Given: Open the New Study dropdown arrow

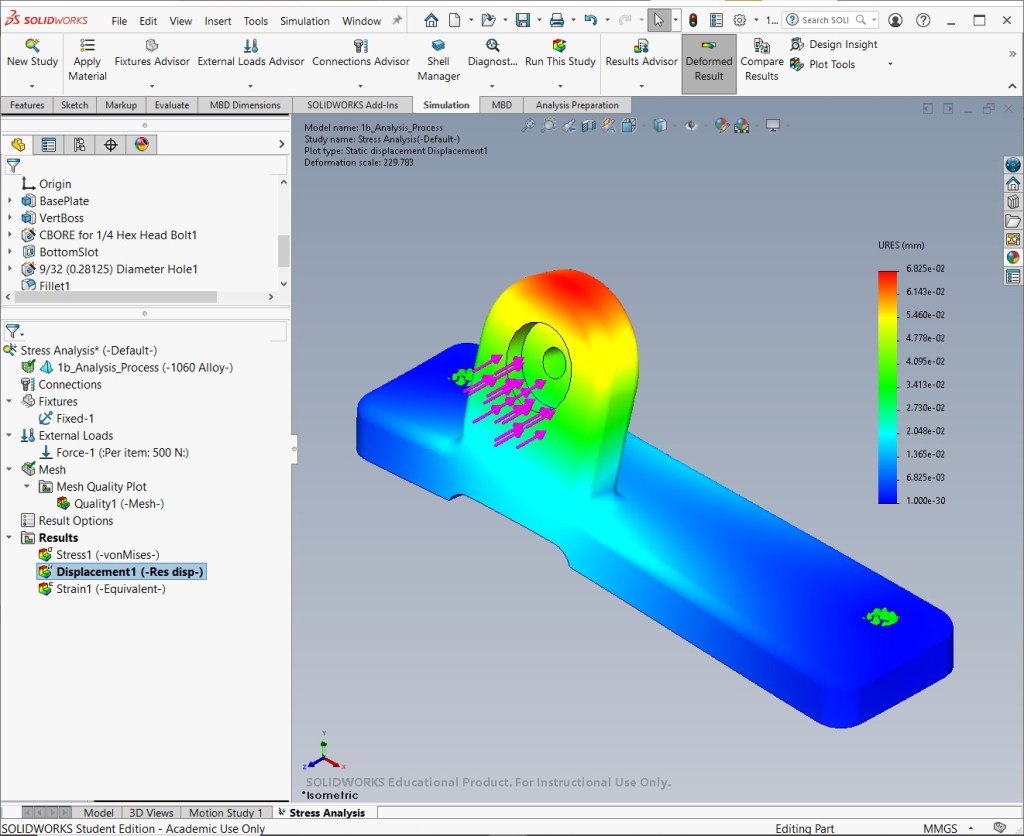Looking at the screenshot, I should coord(32,86).
